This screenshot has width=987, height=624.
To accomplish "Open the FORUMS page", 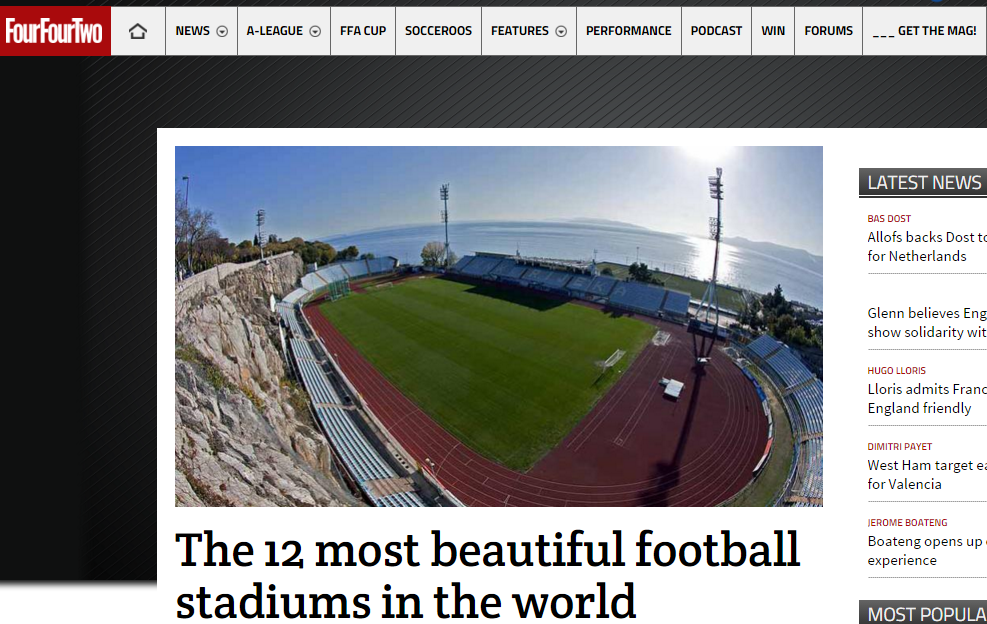I will click(x=828, y=31).
